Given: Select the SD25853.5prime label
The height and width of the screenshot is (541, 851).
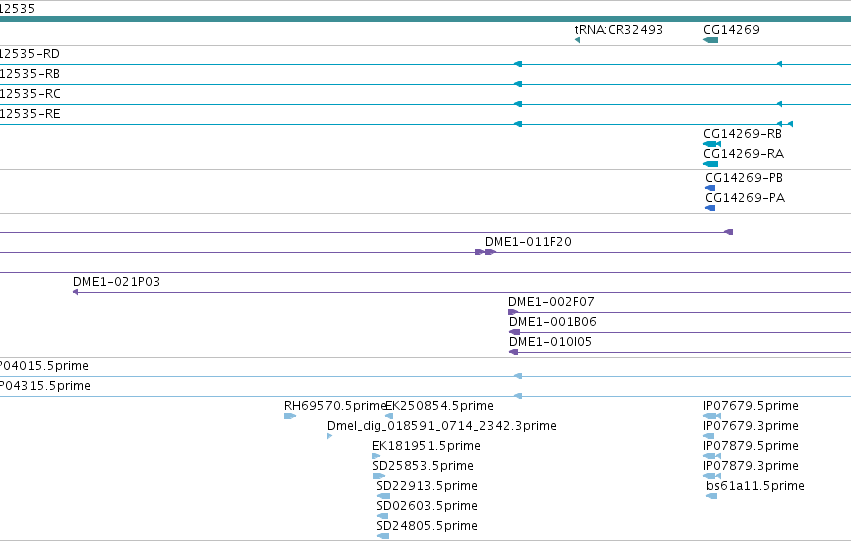Looking at the screenshot, I should coord(423,467).
